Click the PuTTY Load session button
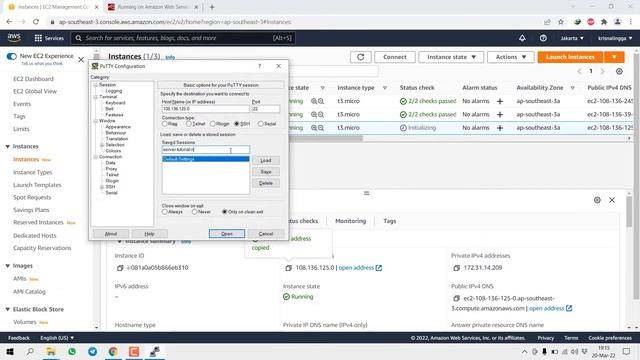Screen dimensions: 640x360 tap(266, 160)
